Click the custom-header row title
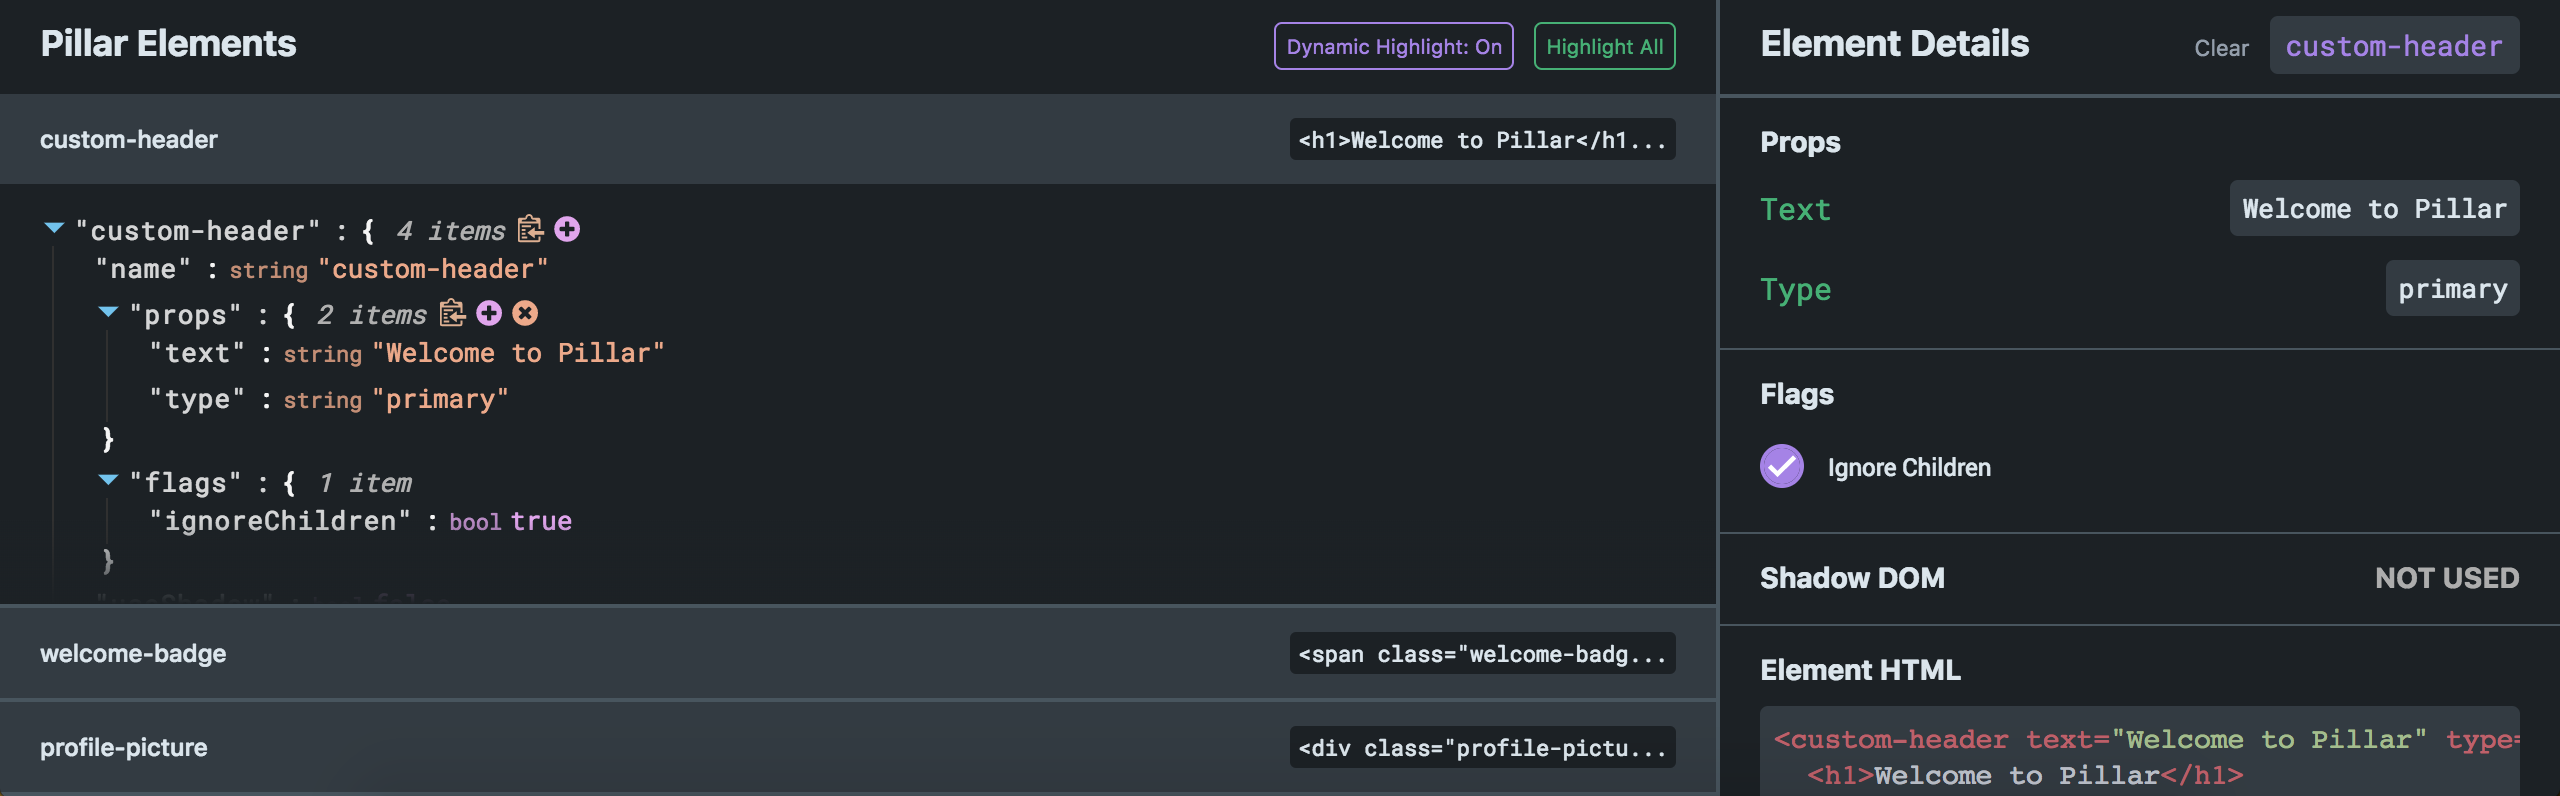 click(x=129, y=140)
